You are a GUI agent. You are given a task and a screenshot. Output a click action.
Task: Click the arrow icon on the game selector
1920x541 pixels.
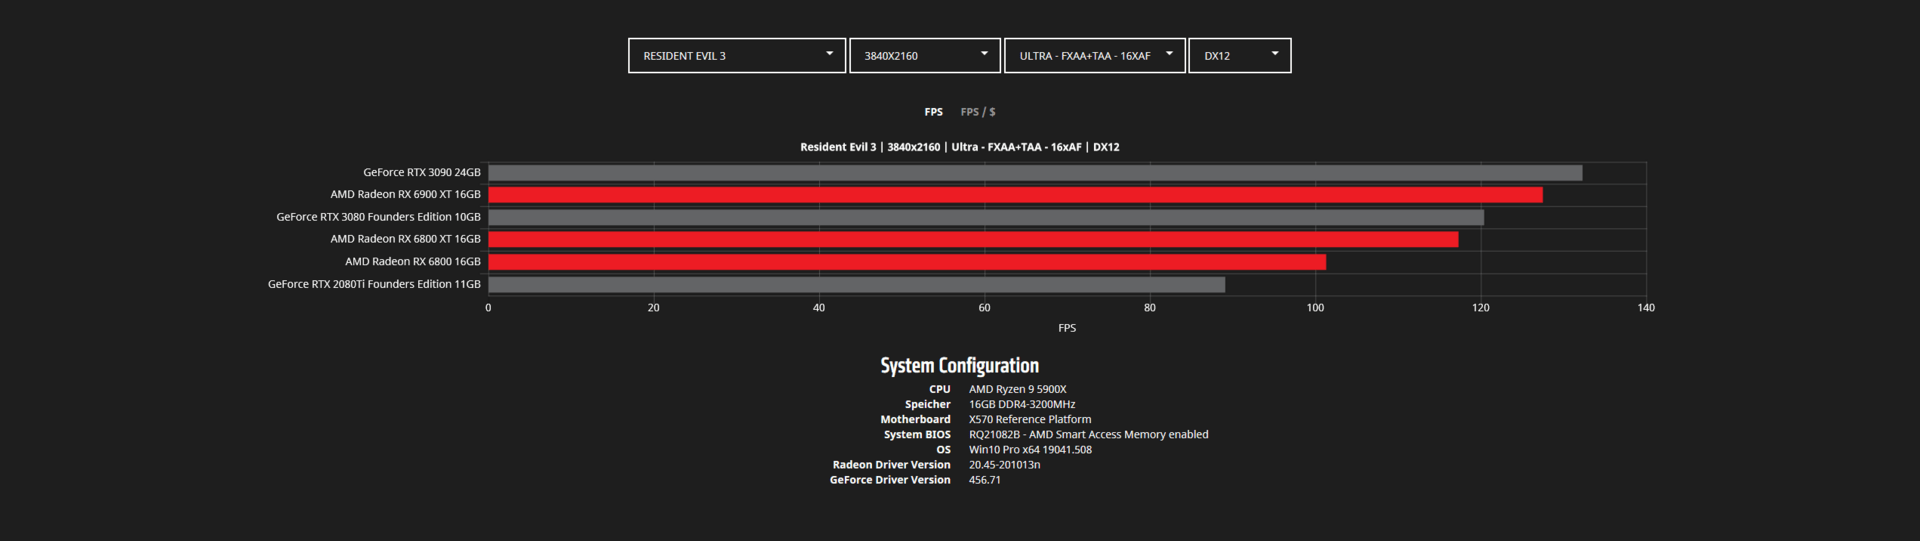pos(829,54)
